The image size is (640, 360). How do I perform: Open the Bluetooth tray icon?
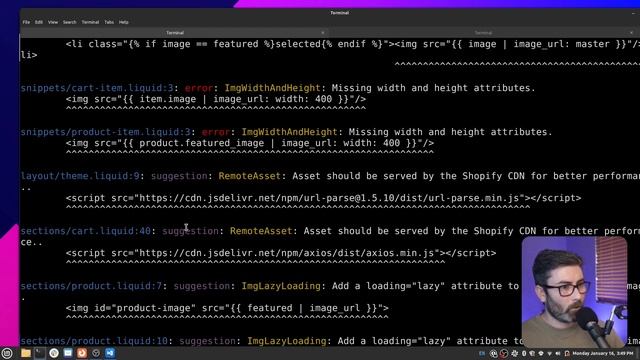point(524,353)
